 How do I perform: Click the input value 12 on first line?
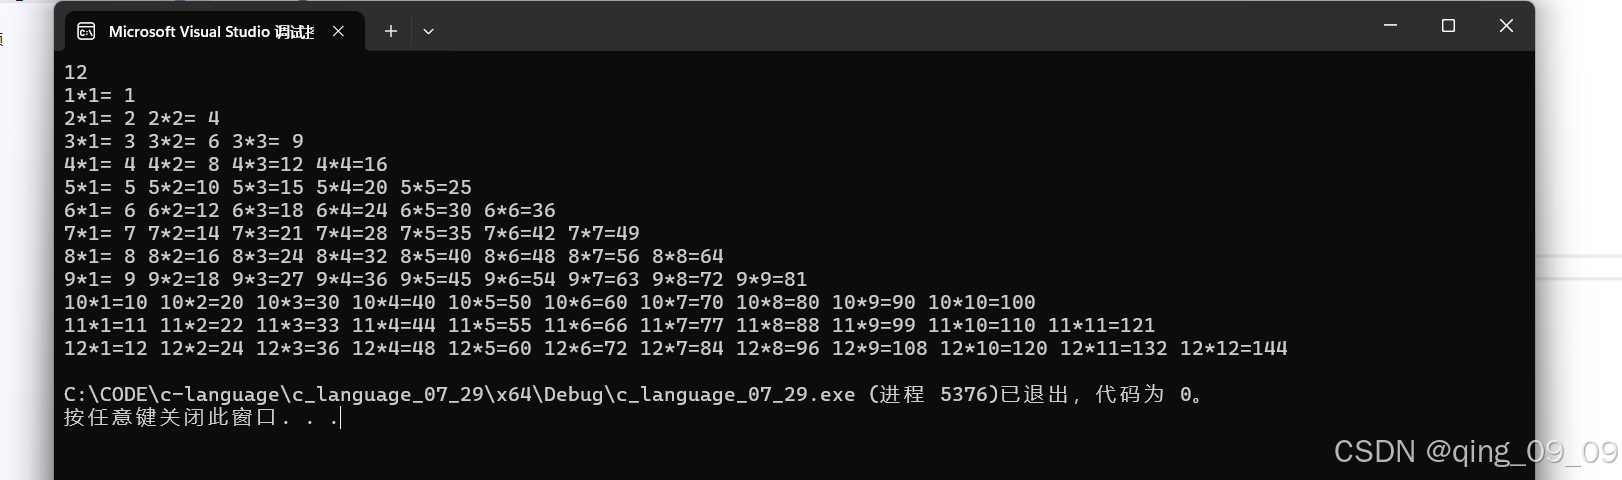click(76, 72)
